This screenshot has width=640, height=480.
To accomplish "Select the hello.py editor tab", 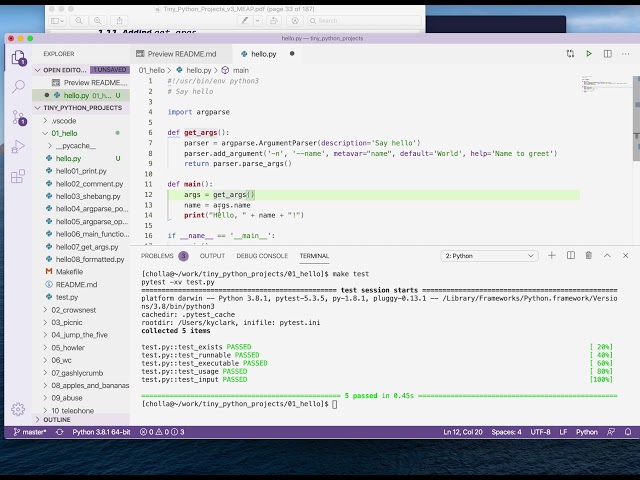I will tap(264, 54).
